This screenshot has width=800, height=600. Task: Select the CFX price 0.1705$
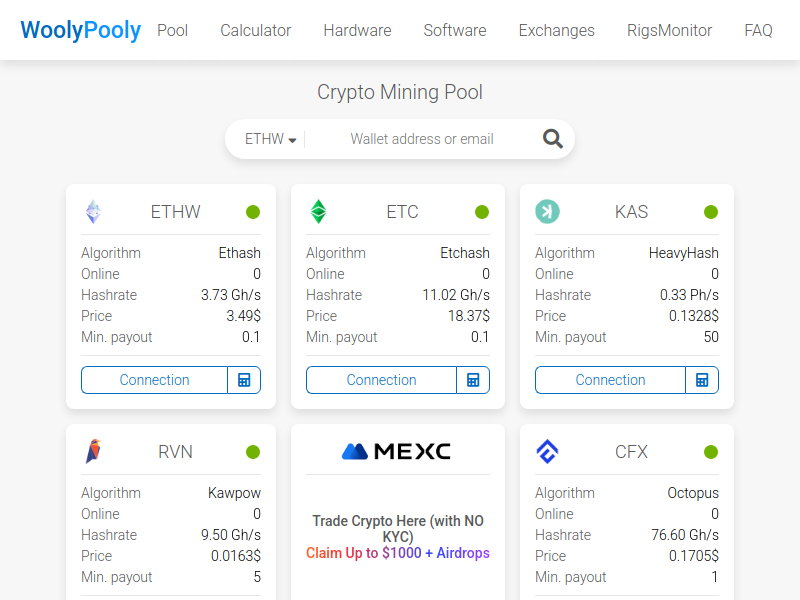(694, 556)
